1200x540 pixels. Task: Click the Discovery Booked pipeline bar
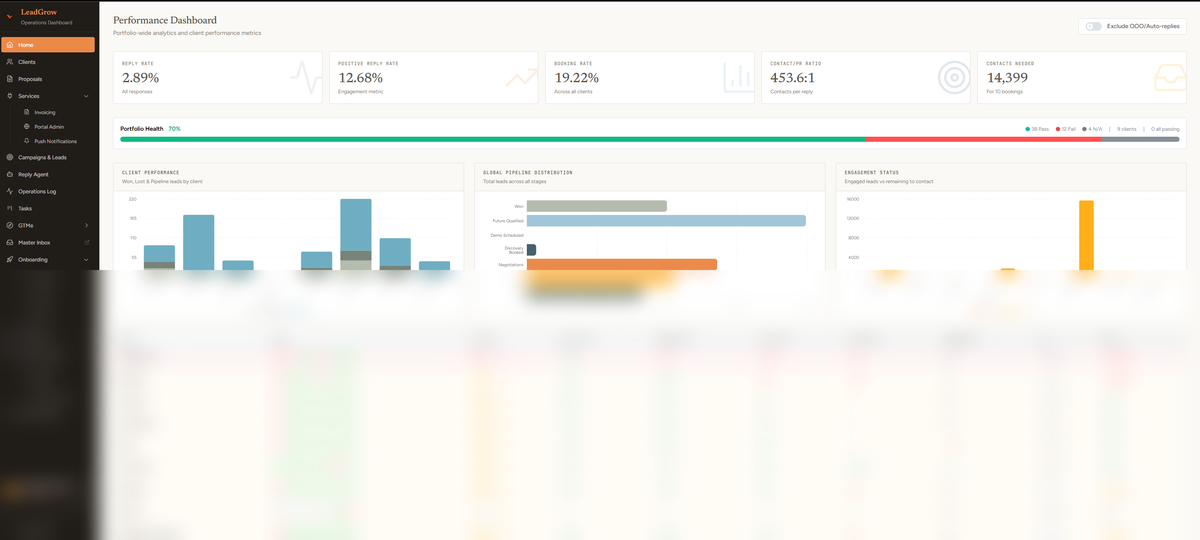click(x=531, y=250)
